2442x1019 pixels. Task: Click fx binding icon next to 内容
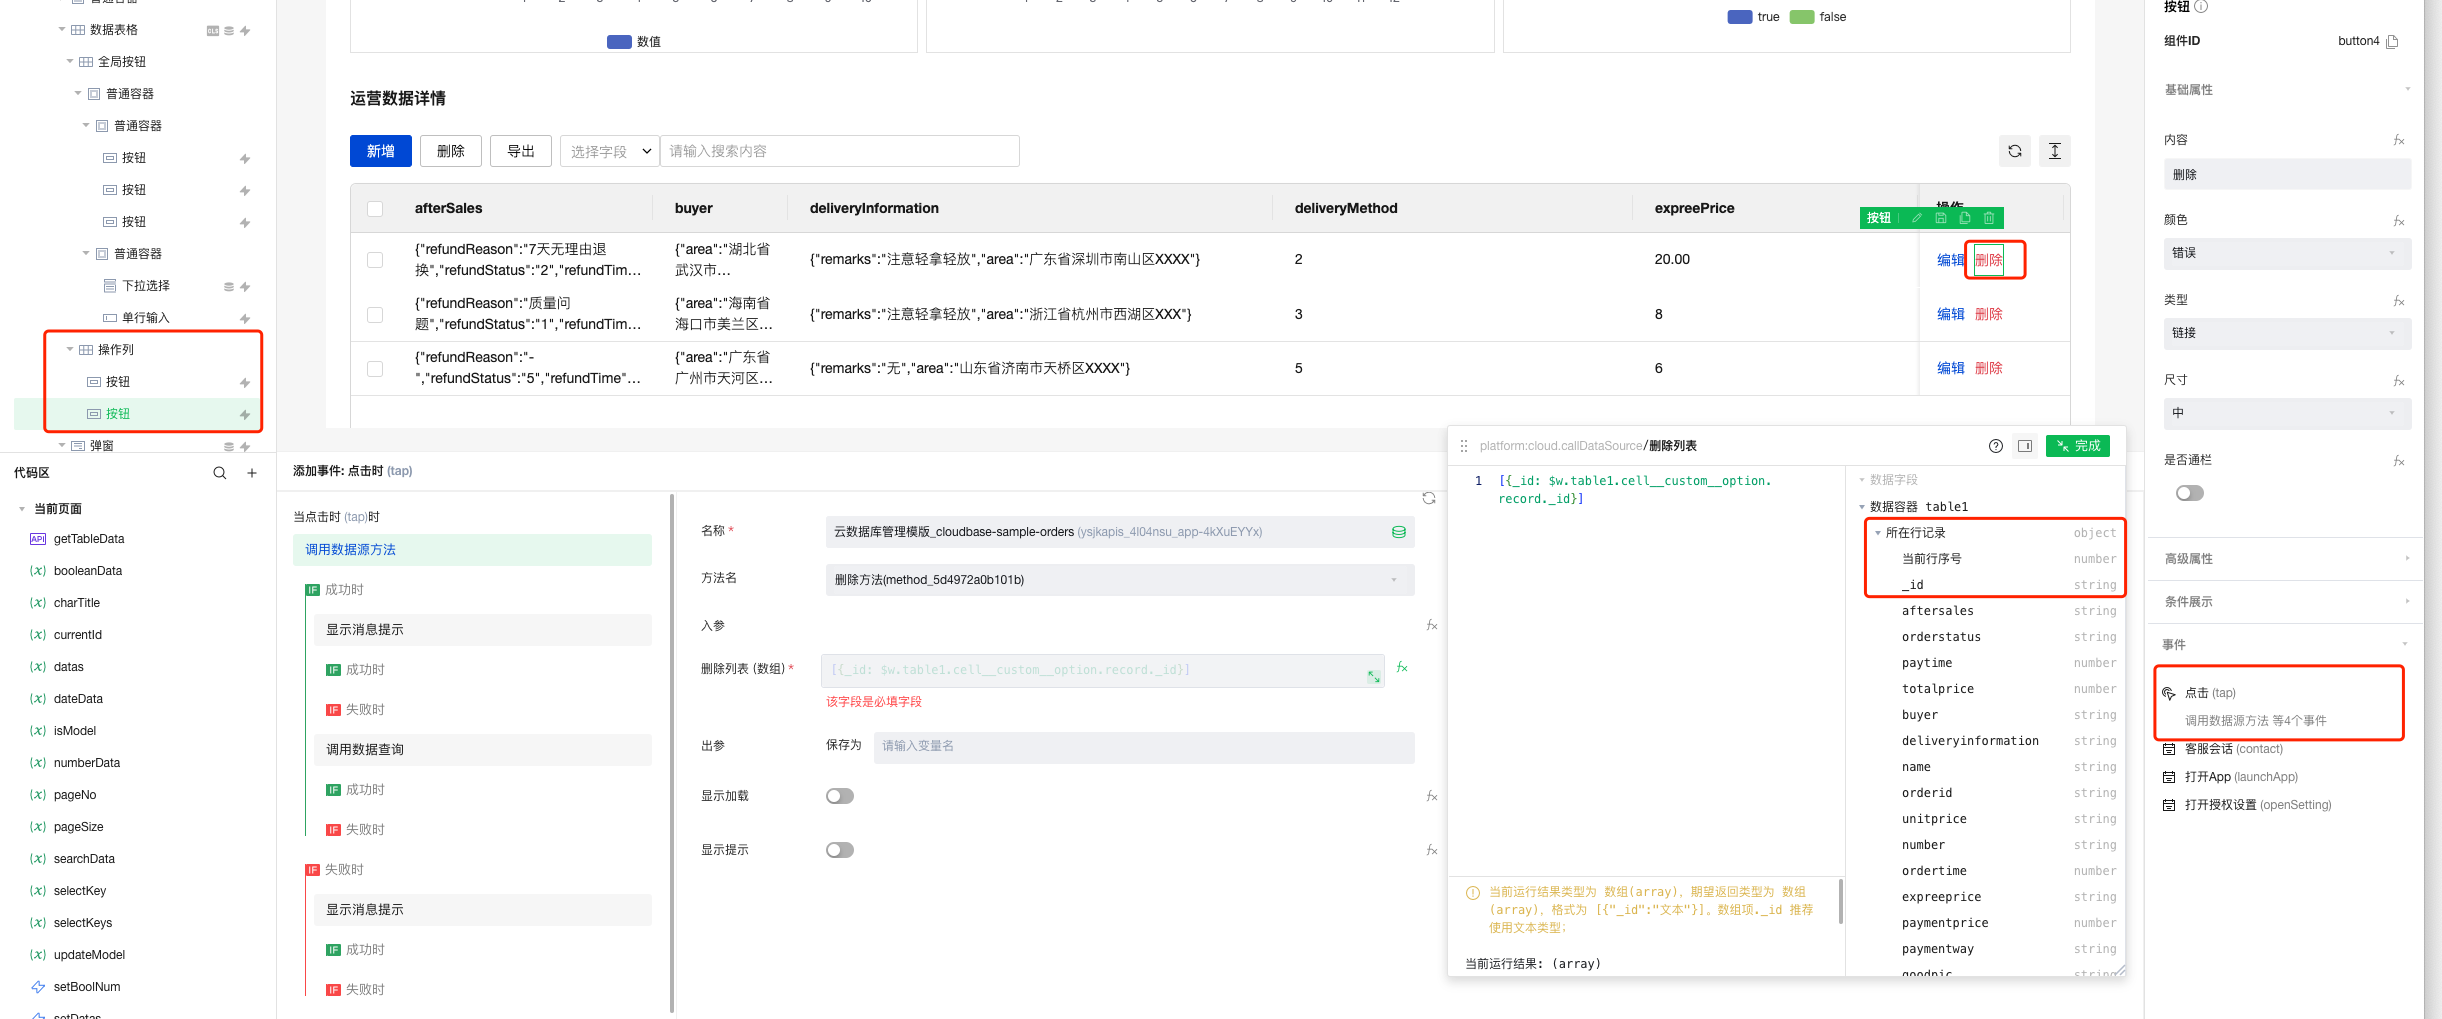[x=2399, y=140]
